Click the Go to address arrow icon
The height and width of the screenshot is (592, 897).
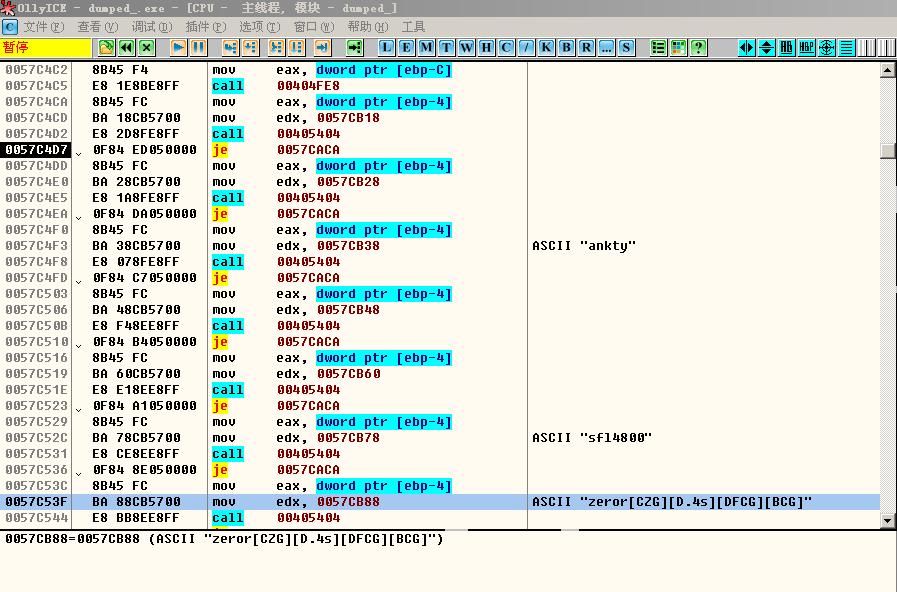tap(355, 47)
